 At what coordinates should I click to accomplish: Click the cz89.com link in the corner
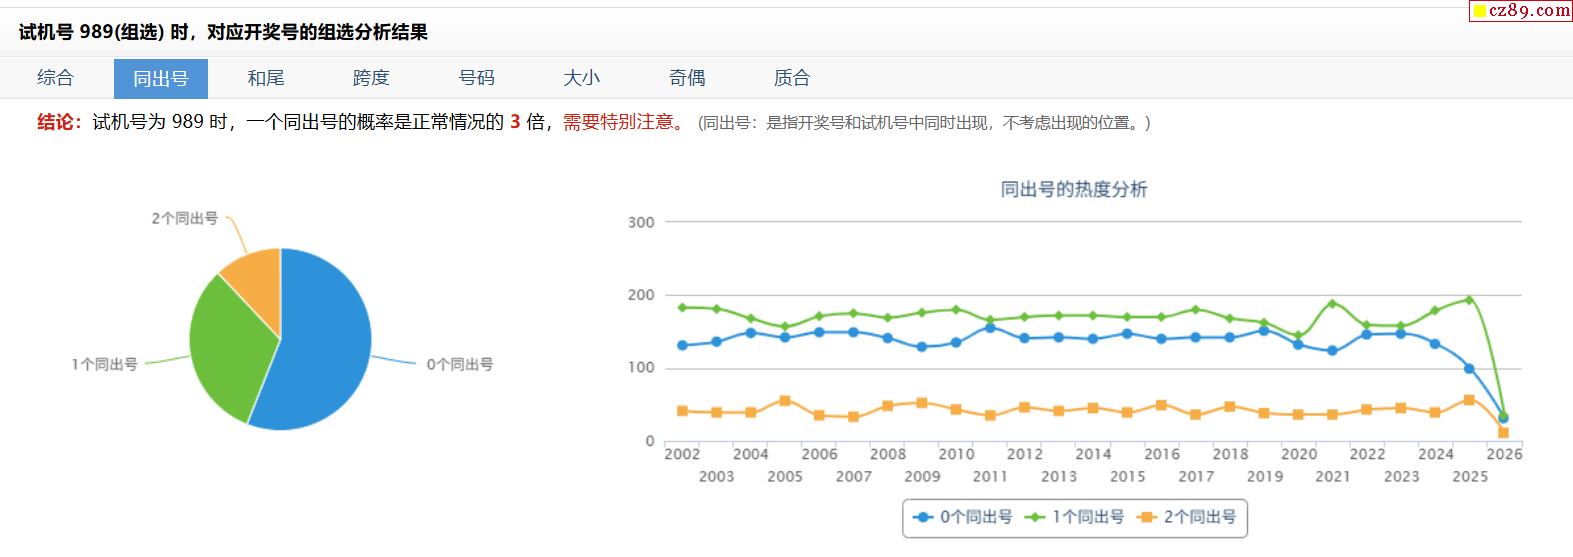1521,11
